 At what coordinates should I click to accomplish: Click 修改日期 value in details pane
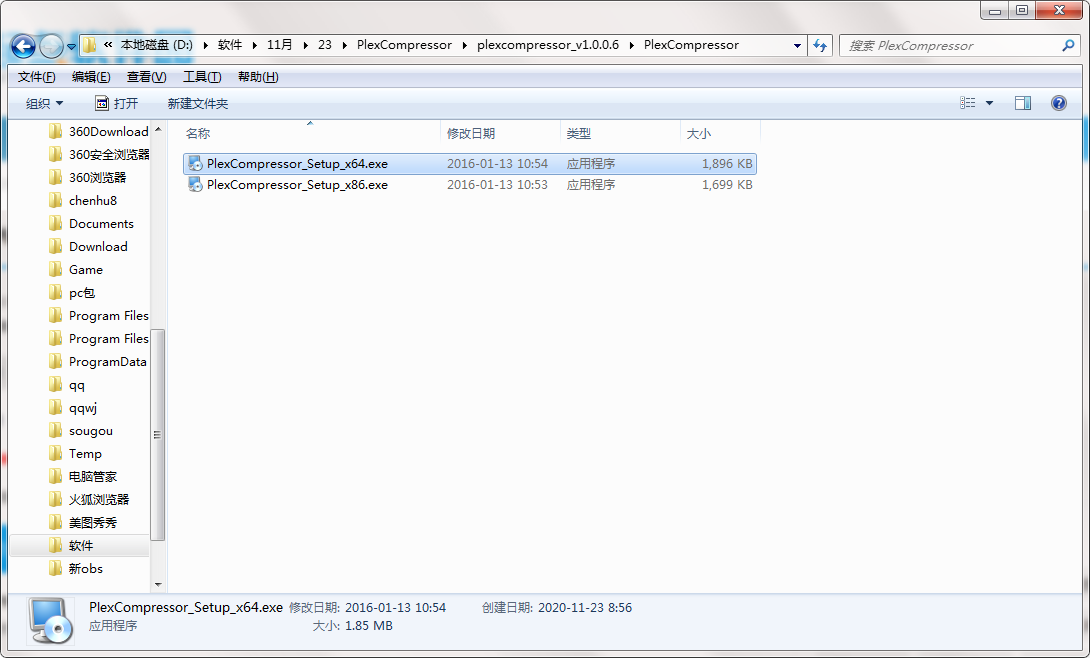click(x=395, y=607)
